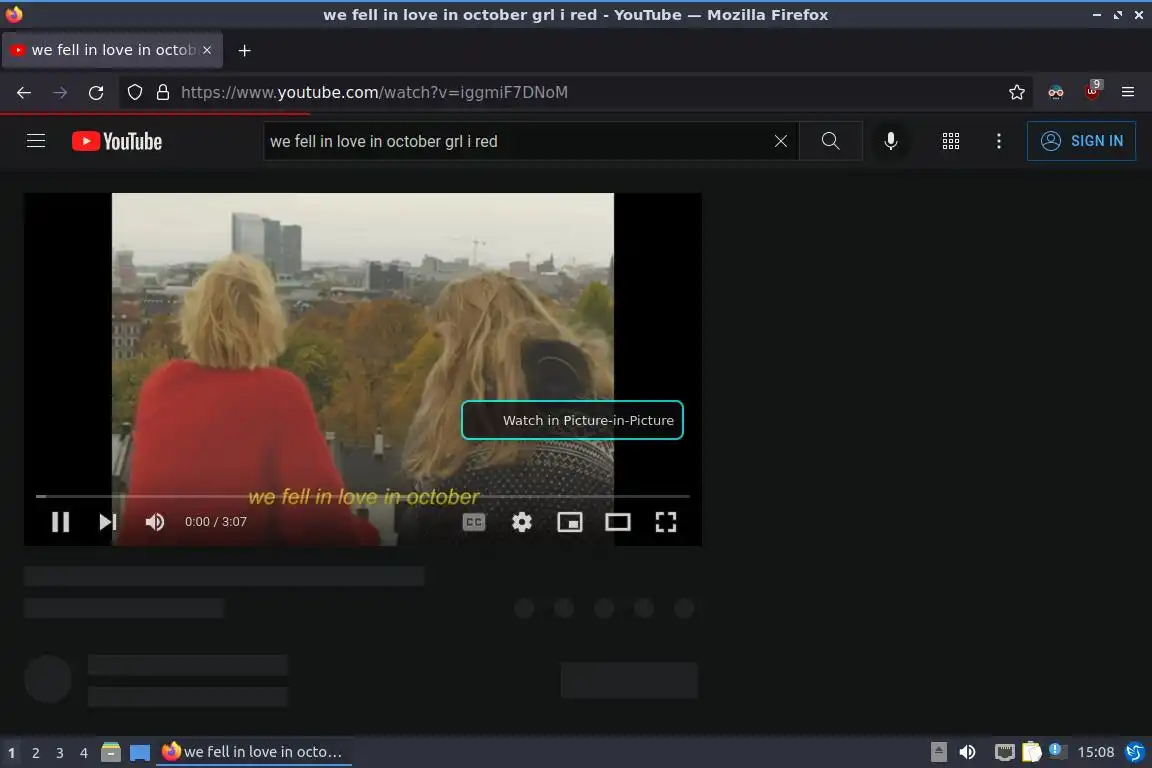Open Firefox application menu
The height and width of the screenshot is (768, 1152).
click(1128, 93)
